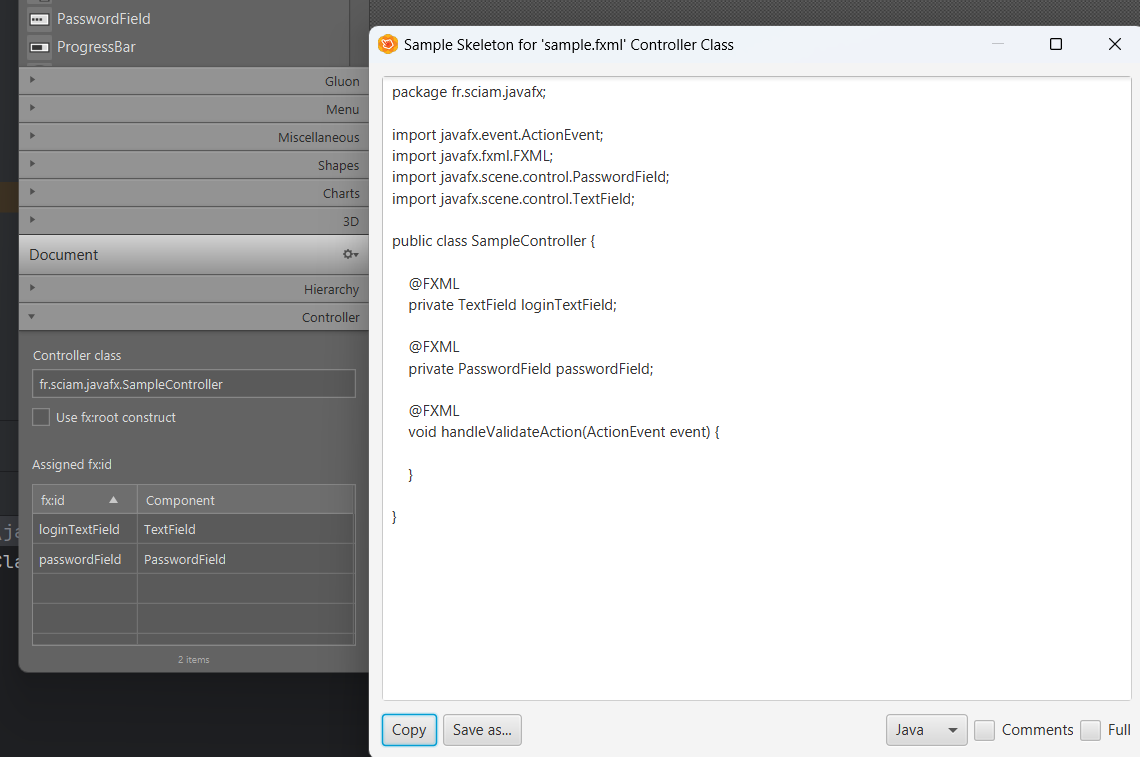Click the PasswordField import line
The image size is (1140, 757).
(x=531, y=177)
